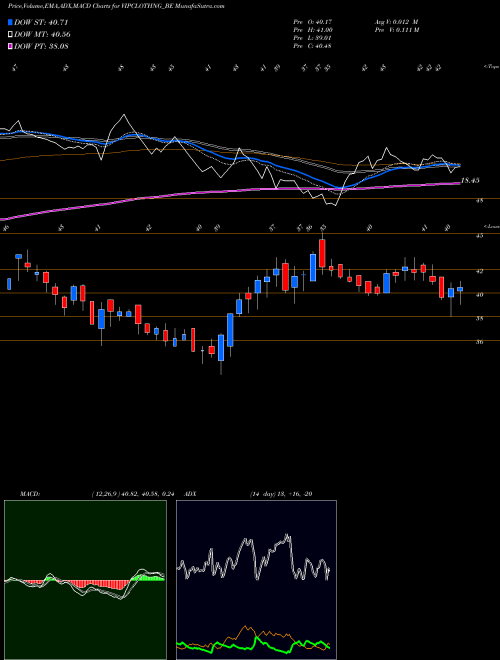This screenshot has width=500, height=660.
Task: Click the 40 price axis label
Action: tap(479, 295)
